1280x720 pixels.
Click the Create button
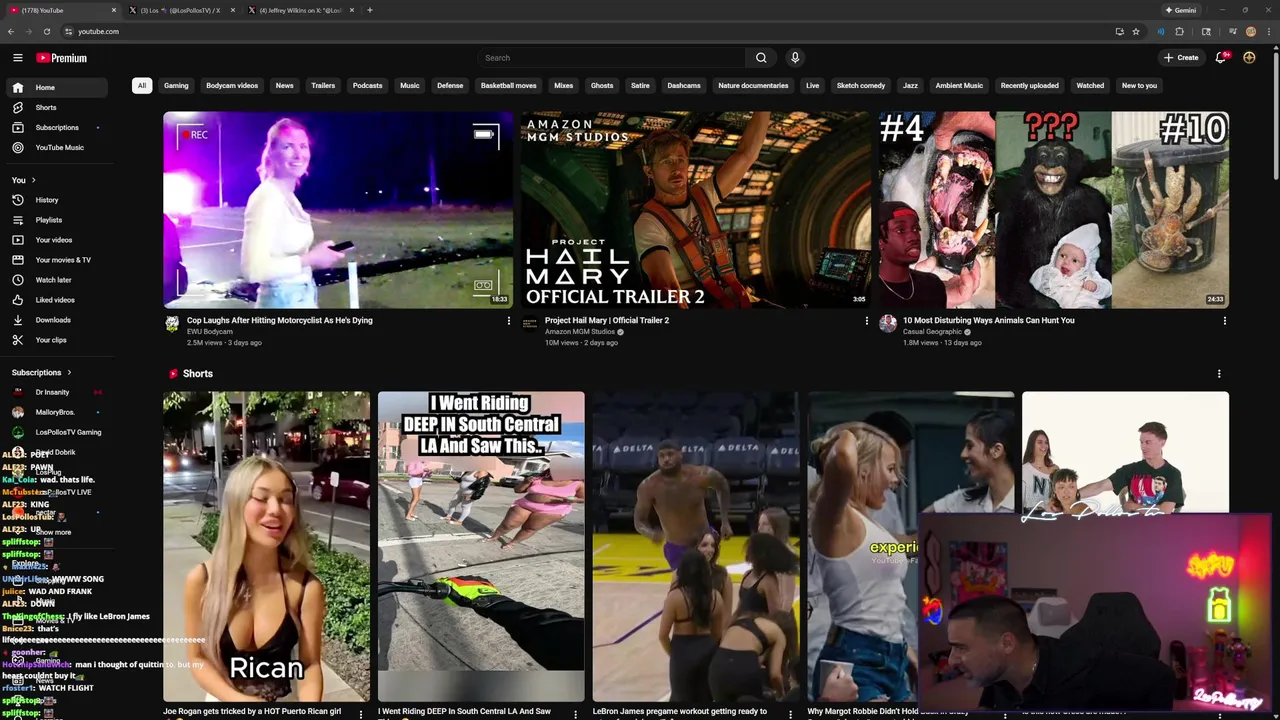click(x=1181, y=58)
